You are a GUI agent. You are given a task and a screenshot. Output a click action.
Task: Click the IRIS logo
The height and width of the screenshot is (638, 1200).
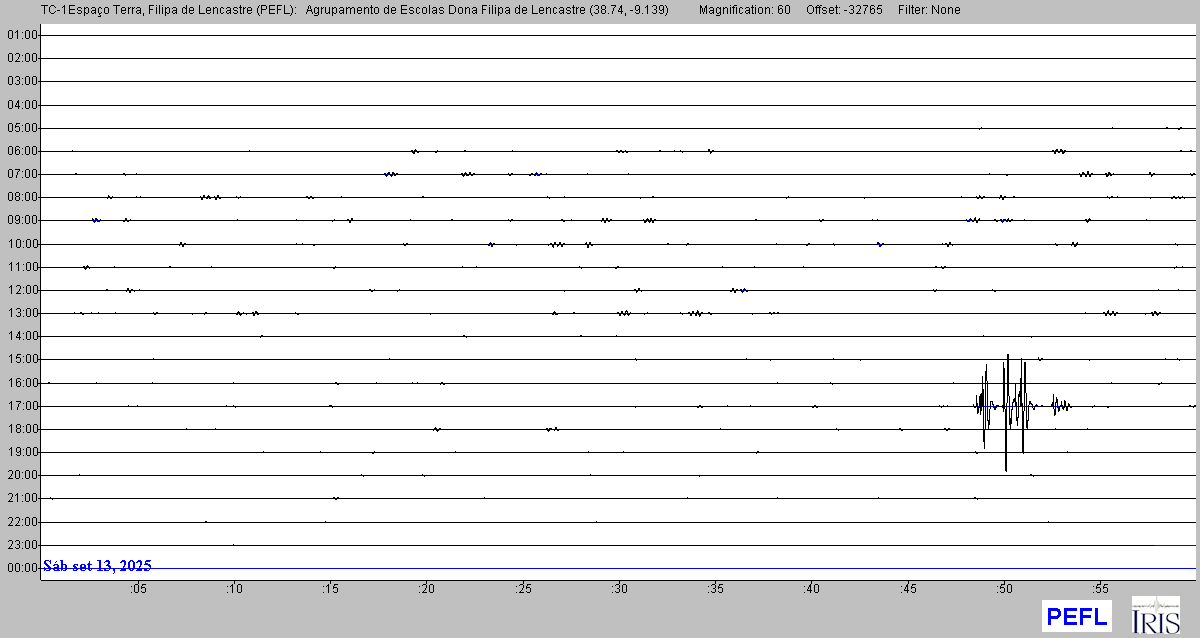[x=1155, y=615]
